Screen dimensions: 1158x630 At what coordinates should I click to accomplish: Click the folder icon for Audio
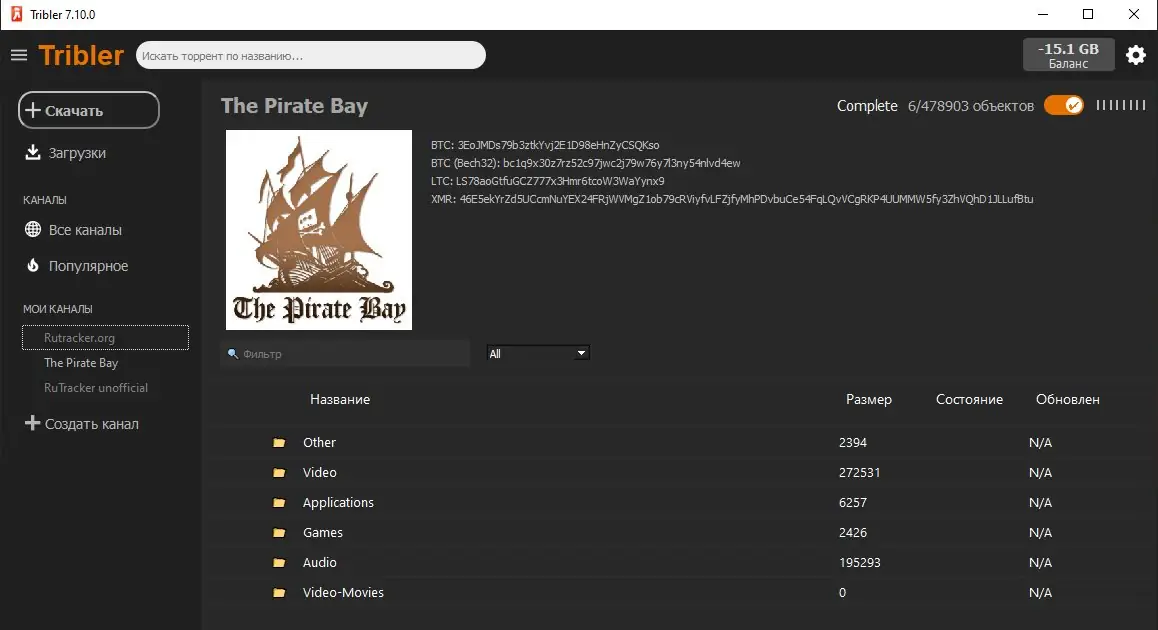click(x=279, y=563)
